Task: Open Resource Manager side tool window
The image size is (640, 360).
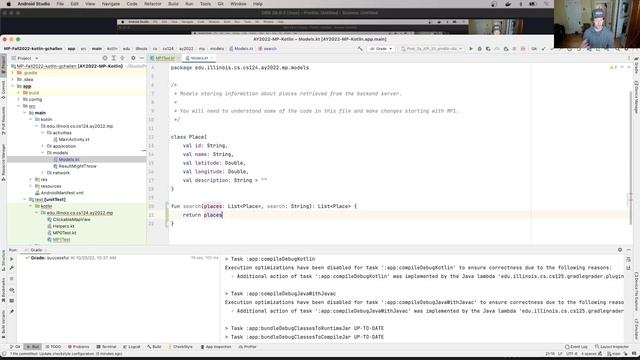Action: tap(3, 162)
